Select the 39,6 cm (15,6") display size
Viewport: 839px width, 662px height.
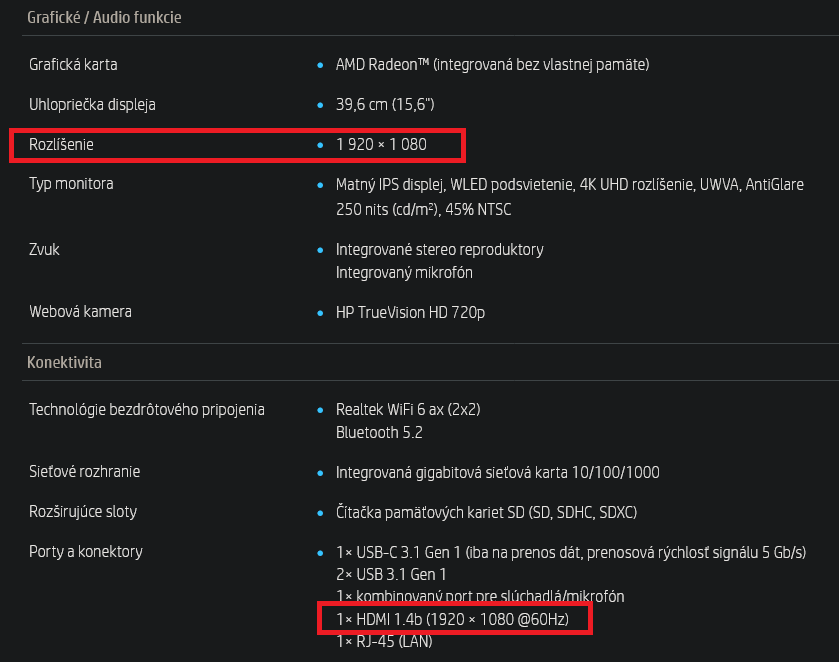pyautogui.click(x=385, y=104)
